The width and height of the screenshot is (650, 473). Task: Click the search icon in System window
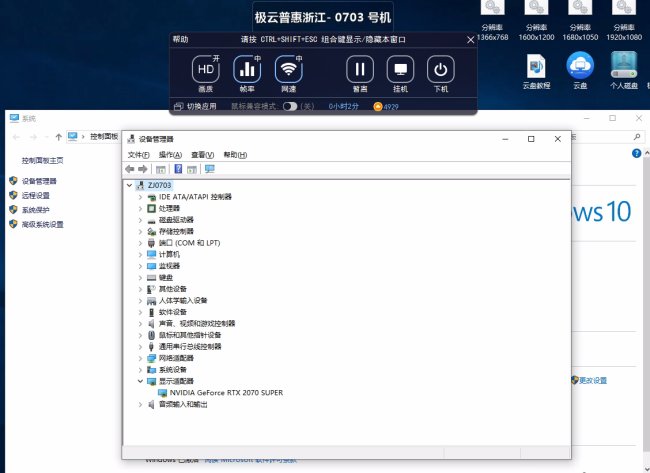coord(637,137)
